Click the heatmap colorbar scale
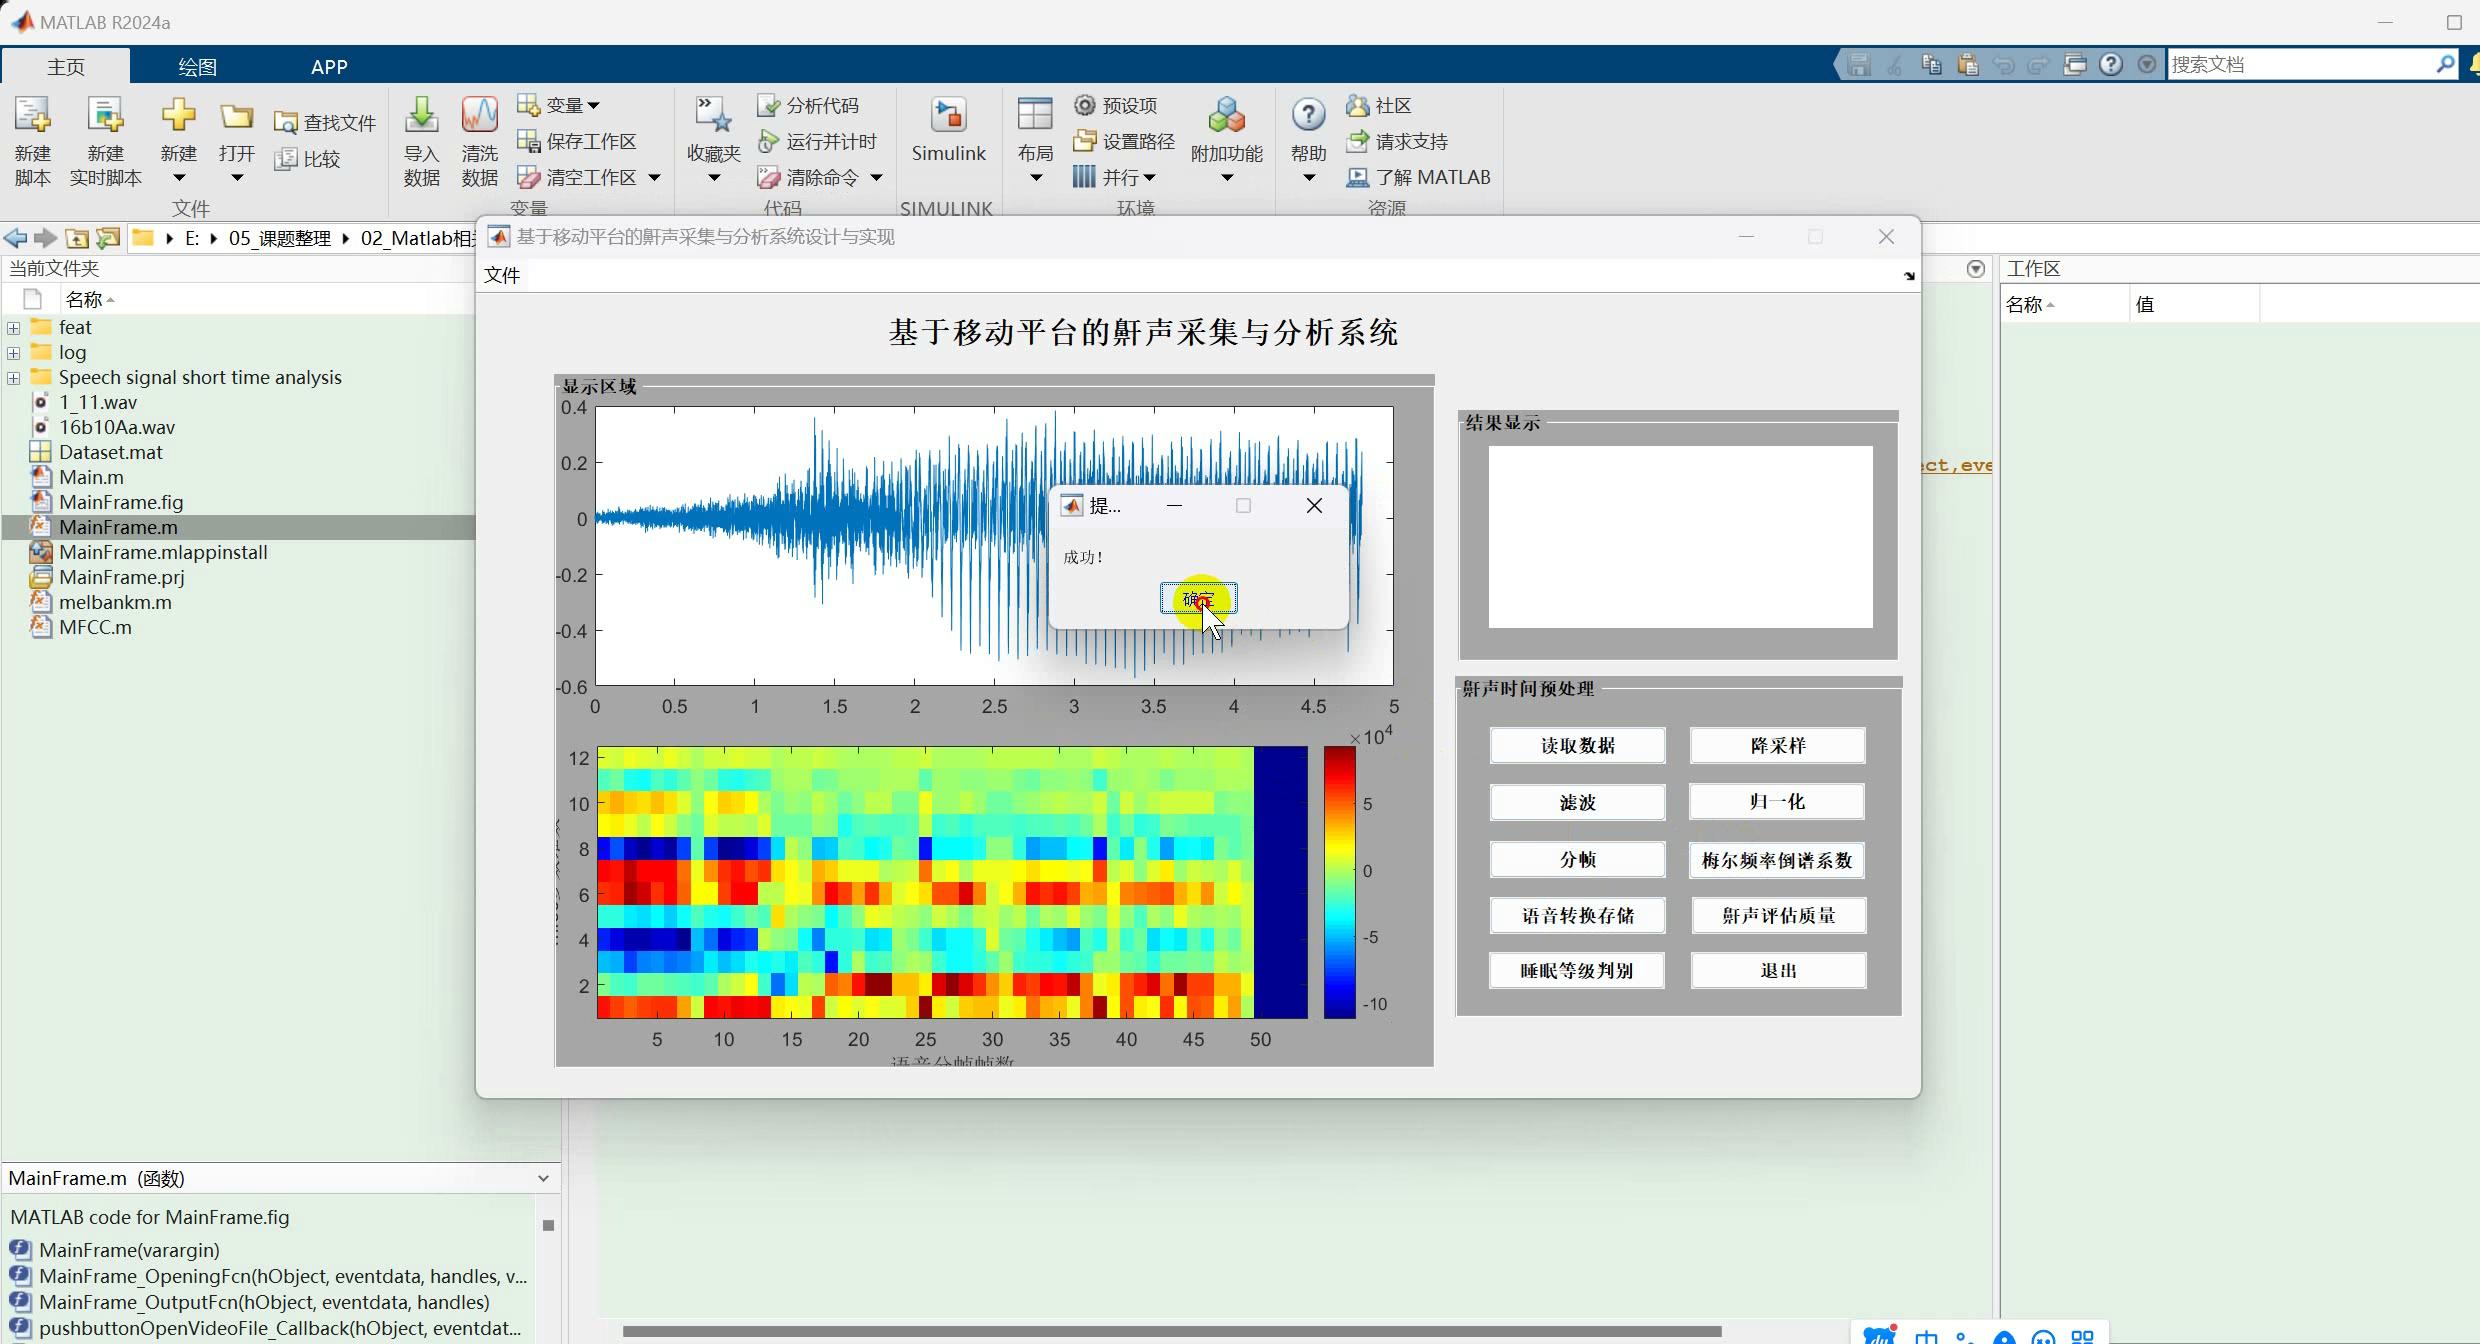Image resolution: width=2480 pixels, height=1344 pixels. click(1339, 882)
